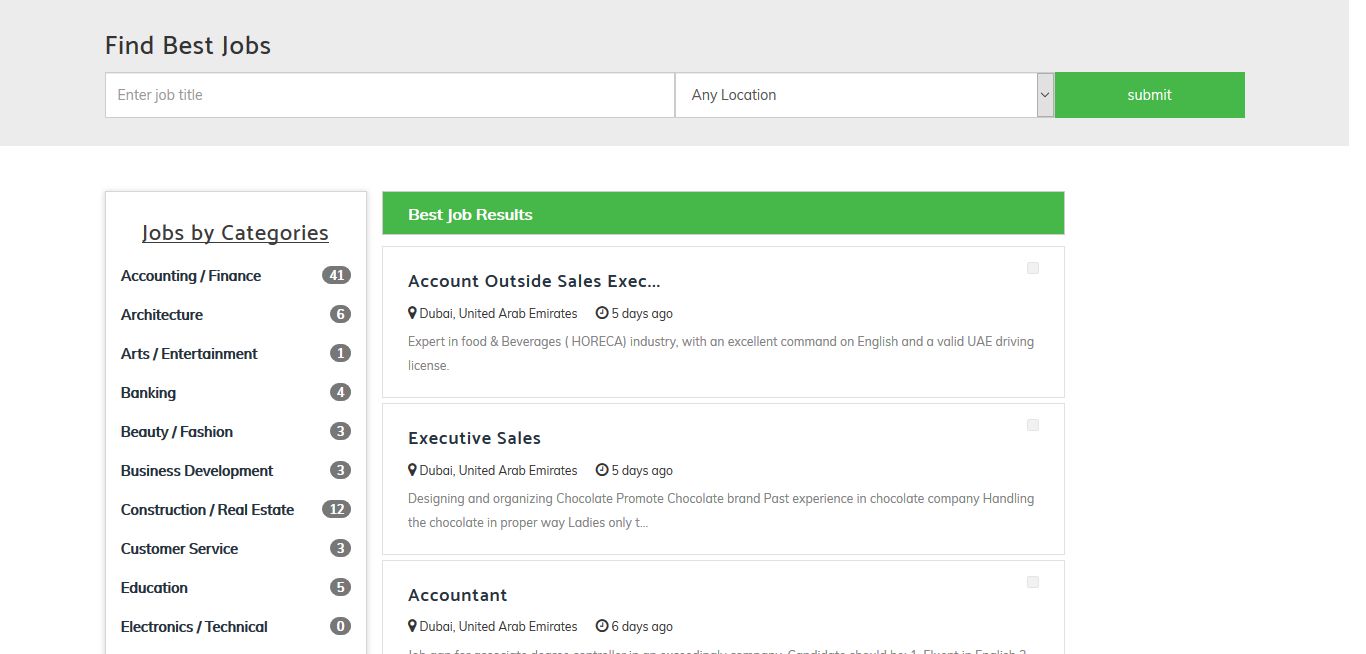Click clock icon on Accountant job

coord(601,626)
